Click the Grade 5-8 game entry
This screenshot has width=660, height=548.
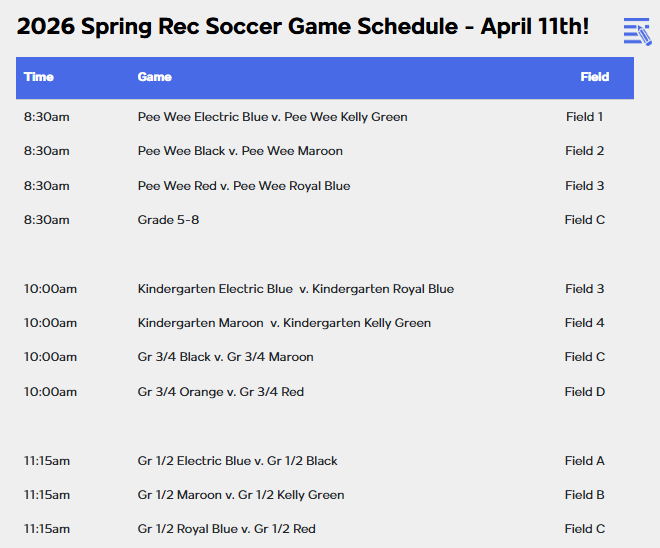click(x=168, y=220)
